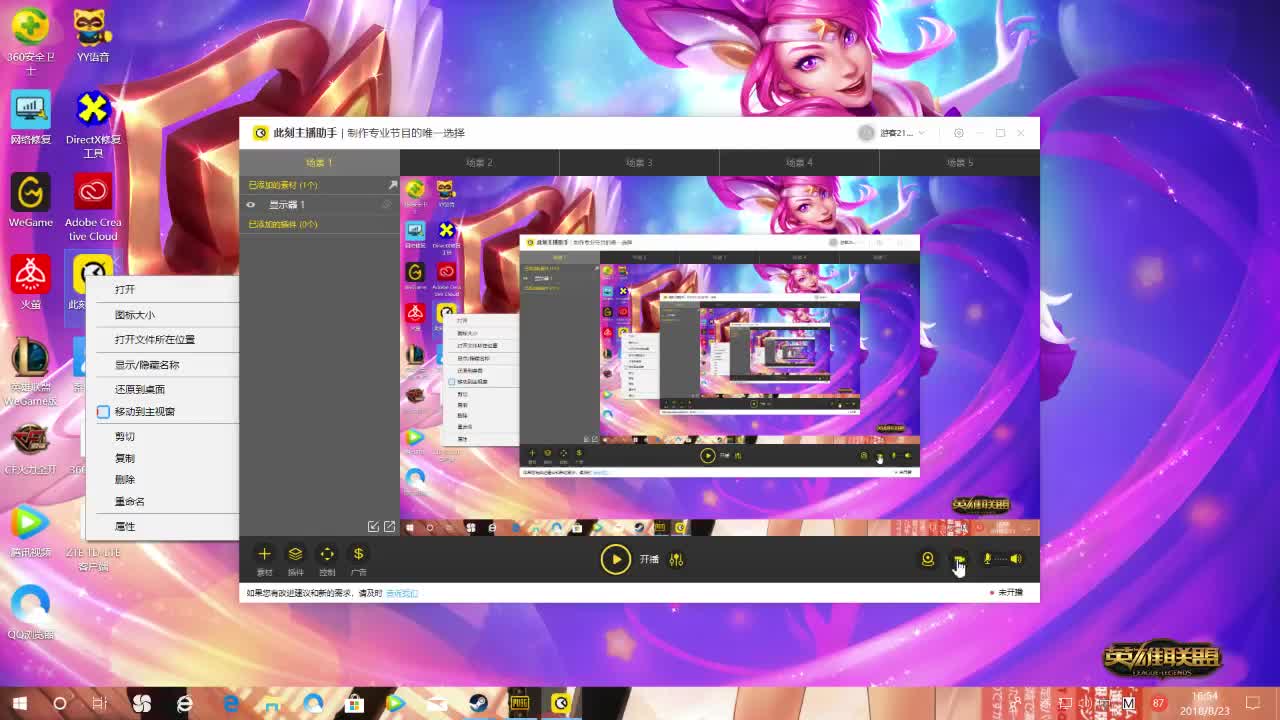Open PUBG from the taskbar
The image size is (1280, 720).
click(x=519, y=703)
